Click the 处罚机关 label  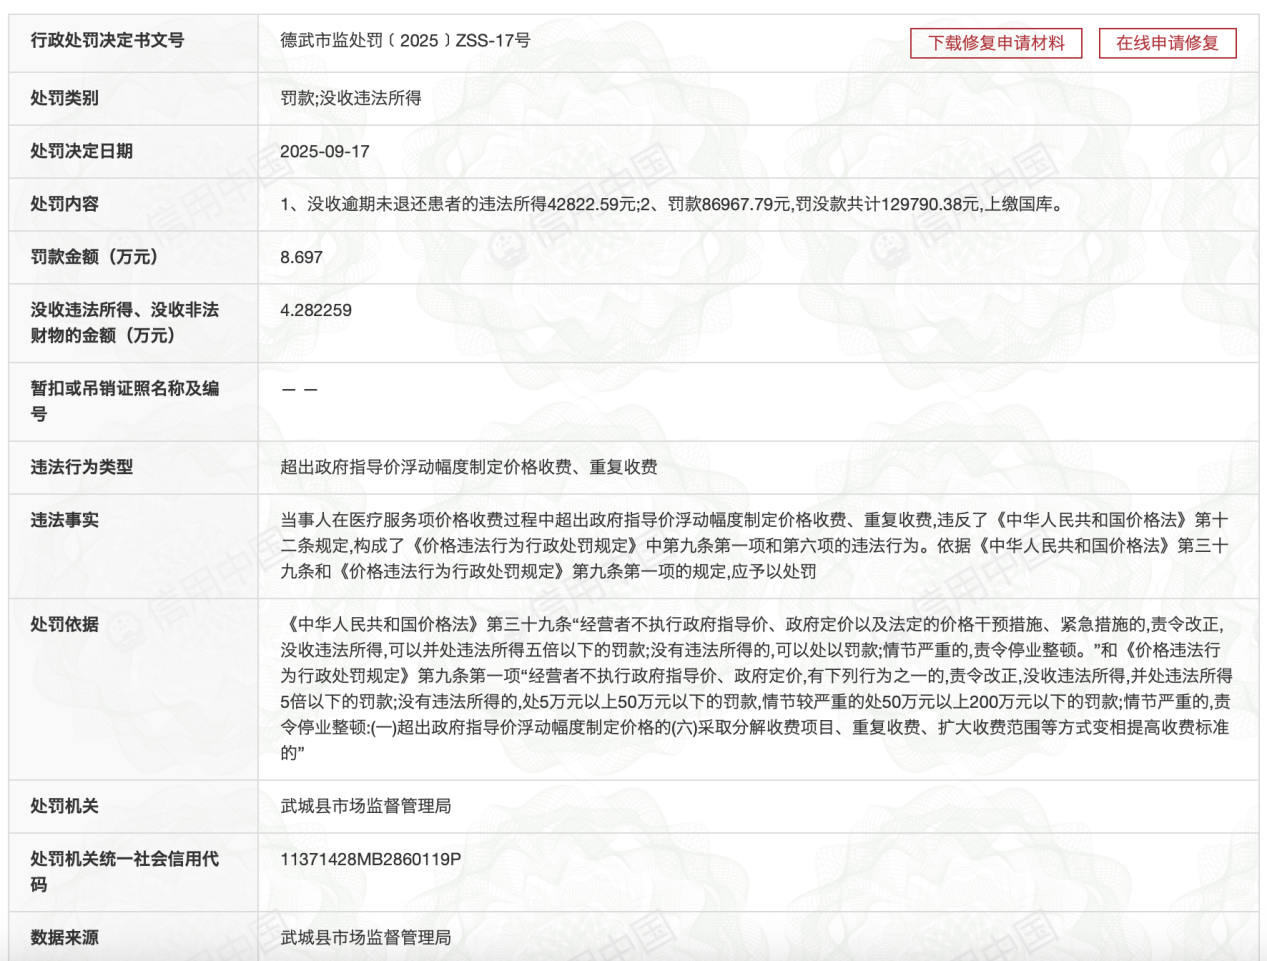click(x=64, y=806)
